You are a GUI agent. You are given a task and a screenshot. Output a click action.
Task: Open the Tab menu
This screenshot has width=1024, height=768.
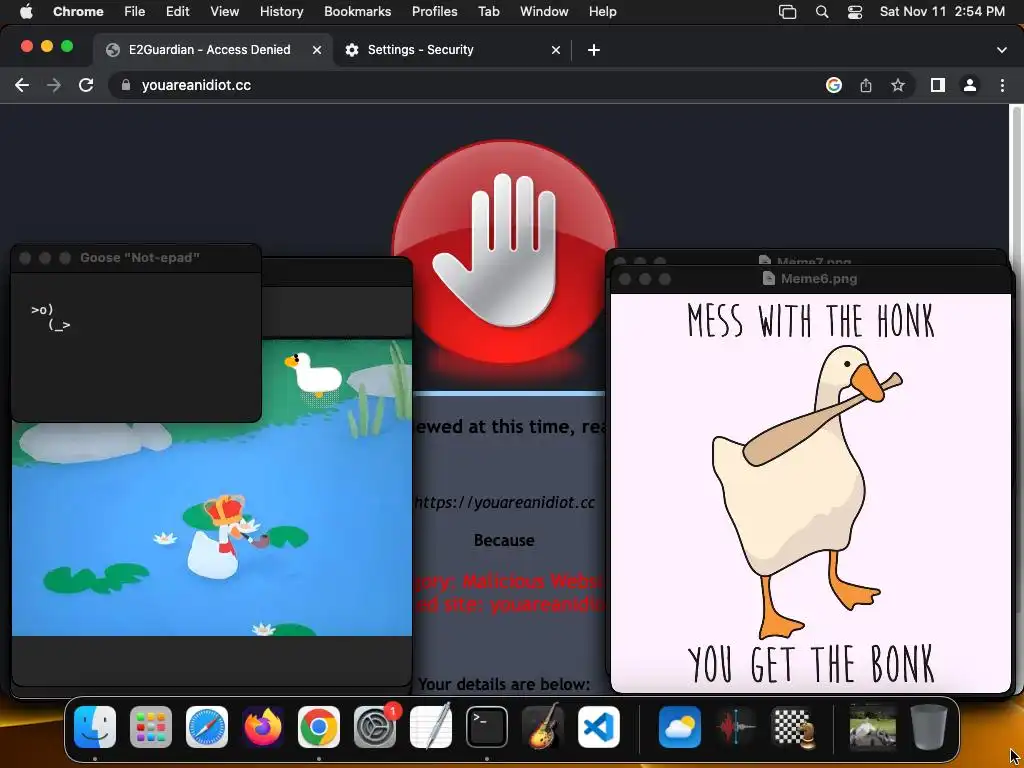488,12
